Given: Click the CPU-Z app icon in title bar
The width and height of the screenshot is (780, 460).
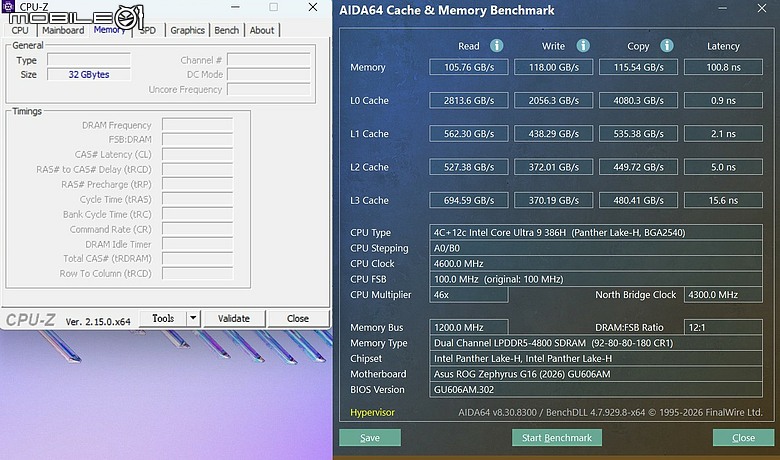Looking at the screenshot, I should click(8, 6).
